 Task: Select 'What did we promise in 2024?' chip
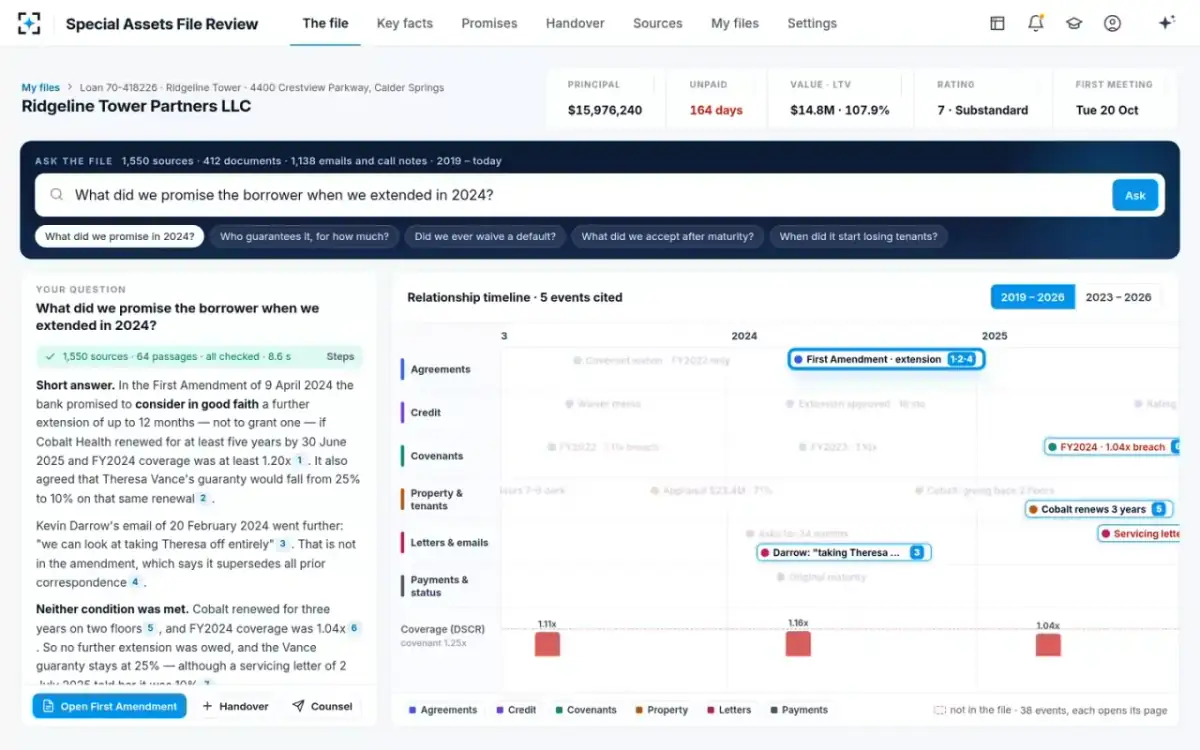120,237
